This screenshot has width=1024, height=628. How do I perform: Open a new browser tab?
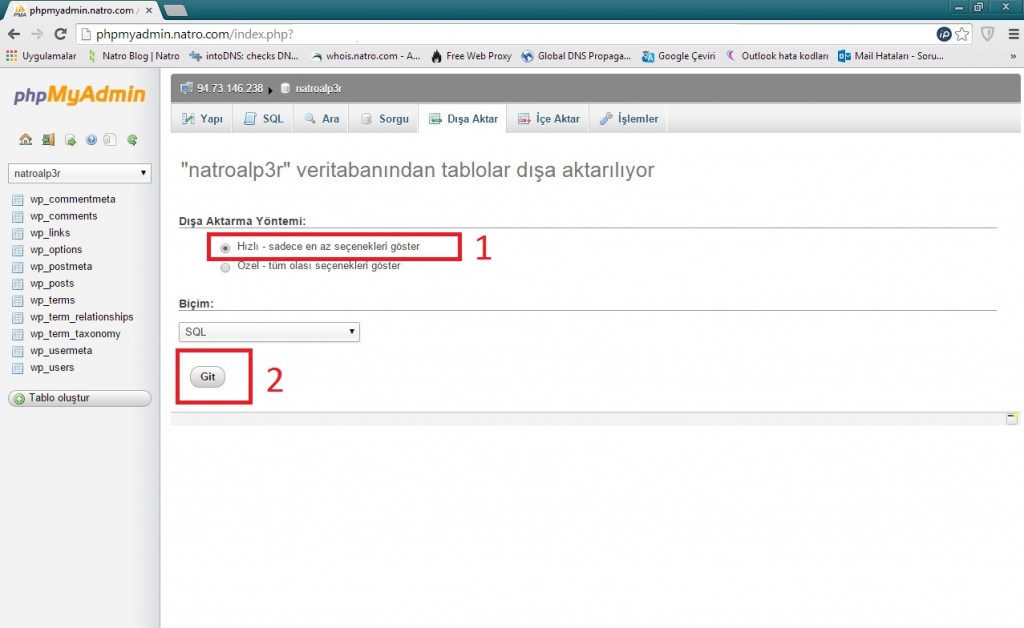tap(175, 10)
